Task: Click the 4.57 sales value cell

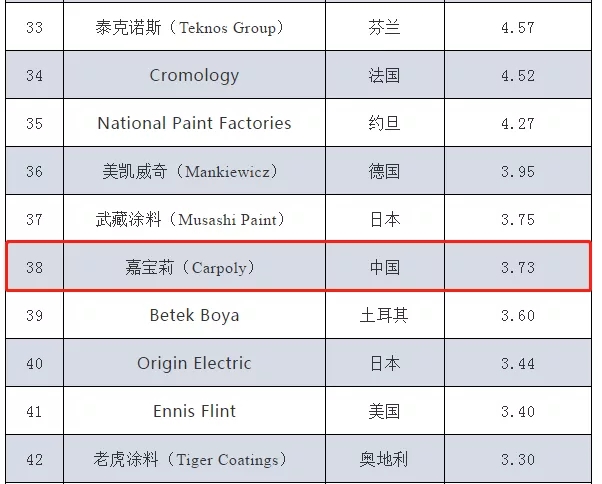Action: (x=518, y=27)
